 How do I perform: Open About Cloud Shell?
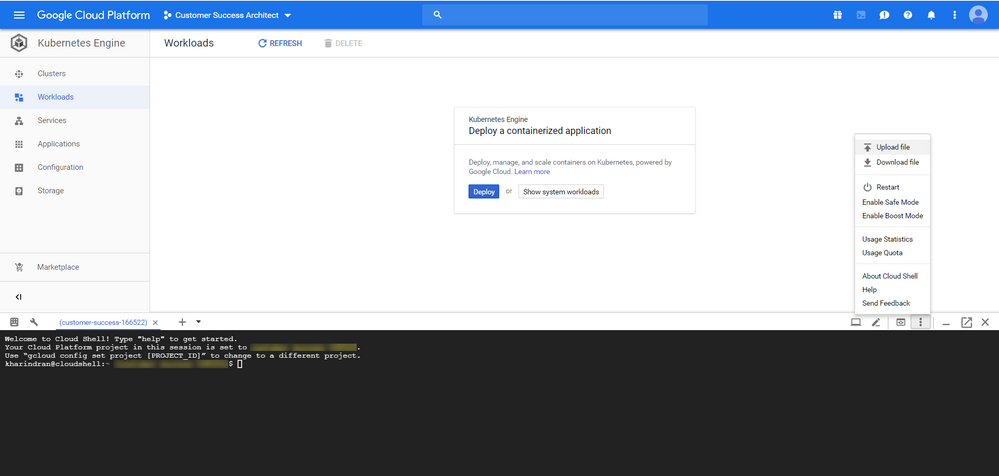[x=893, y=277]
